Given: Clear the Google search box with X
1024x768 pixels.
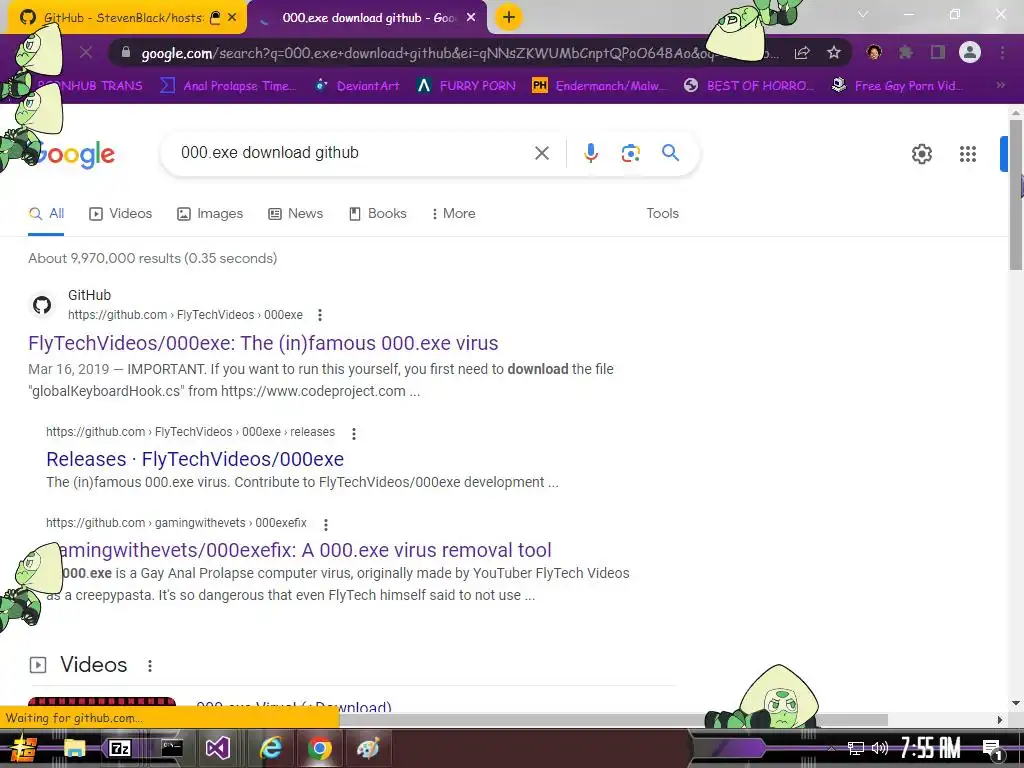Looking at the screenshot, I should click(x=541, y=153).
